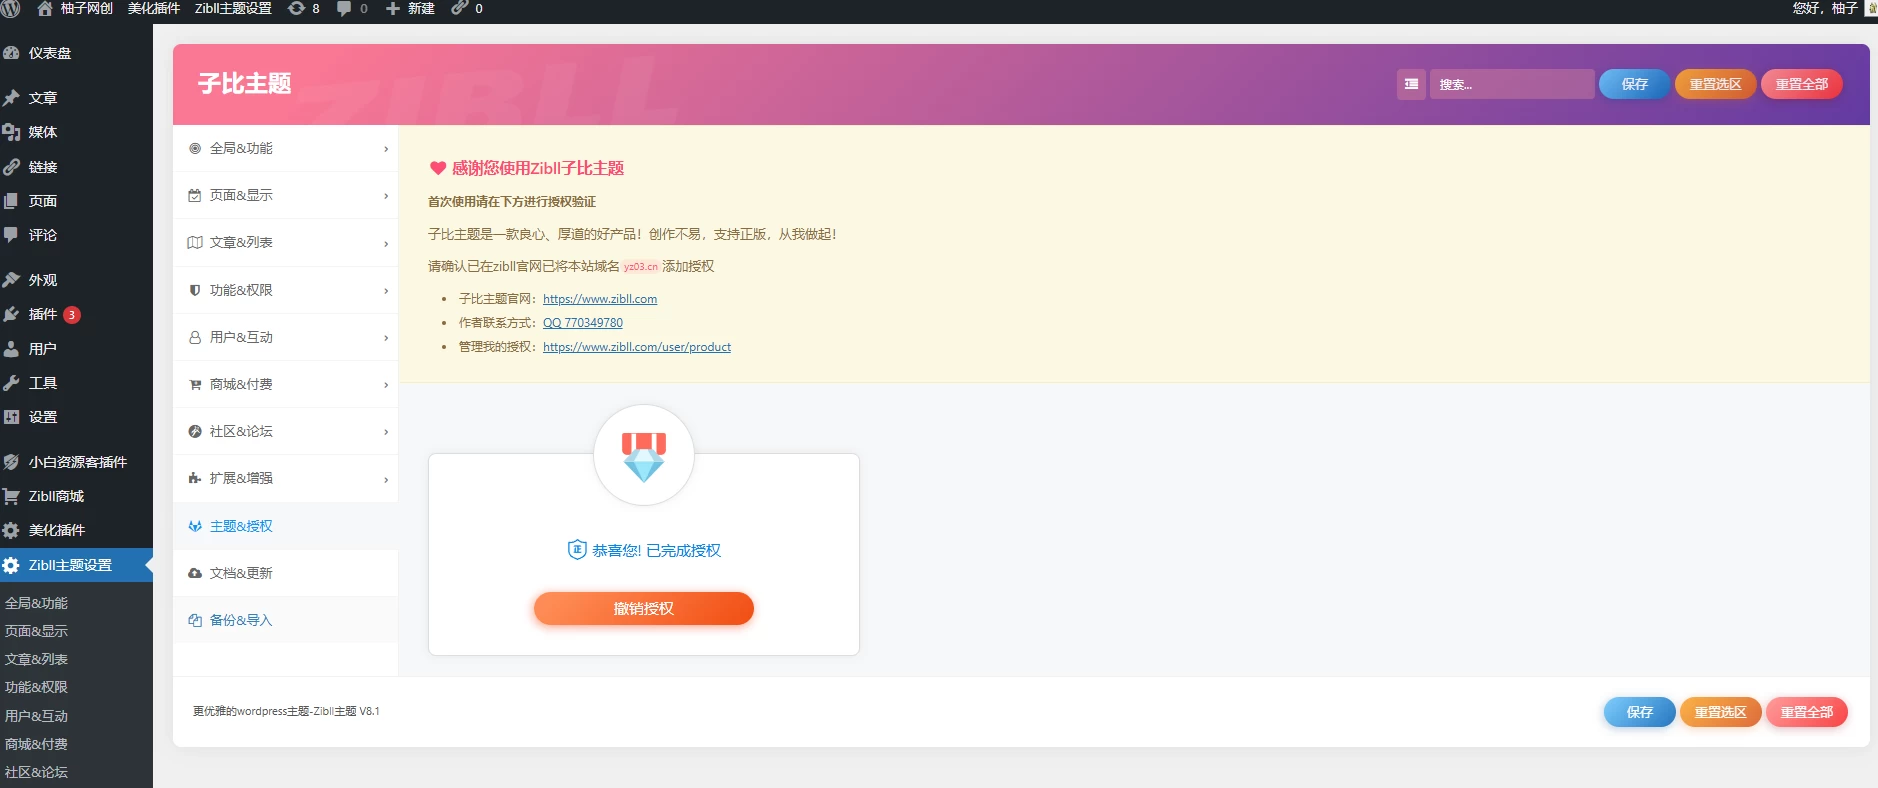Expand 文章&列表 settings section
Image resolution: width=1878 pixels, height=788 pixels.
(x=285, y=242)
